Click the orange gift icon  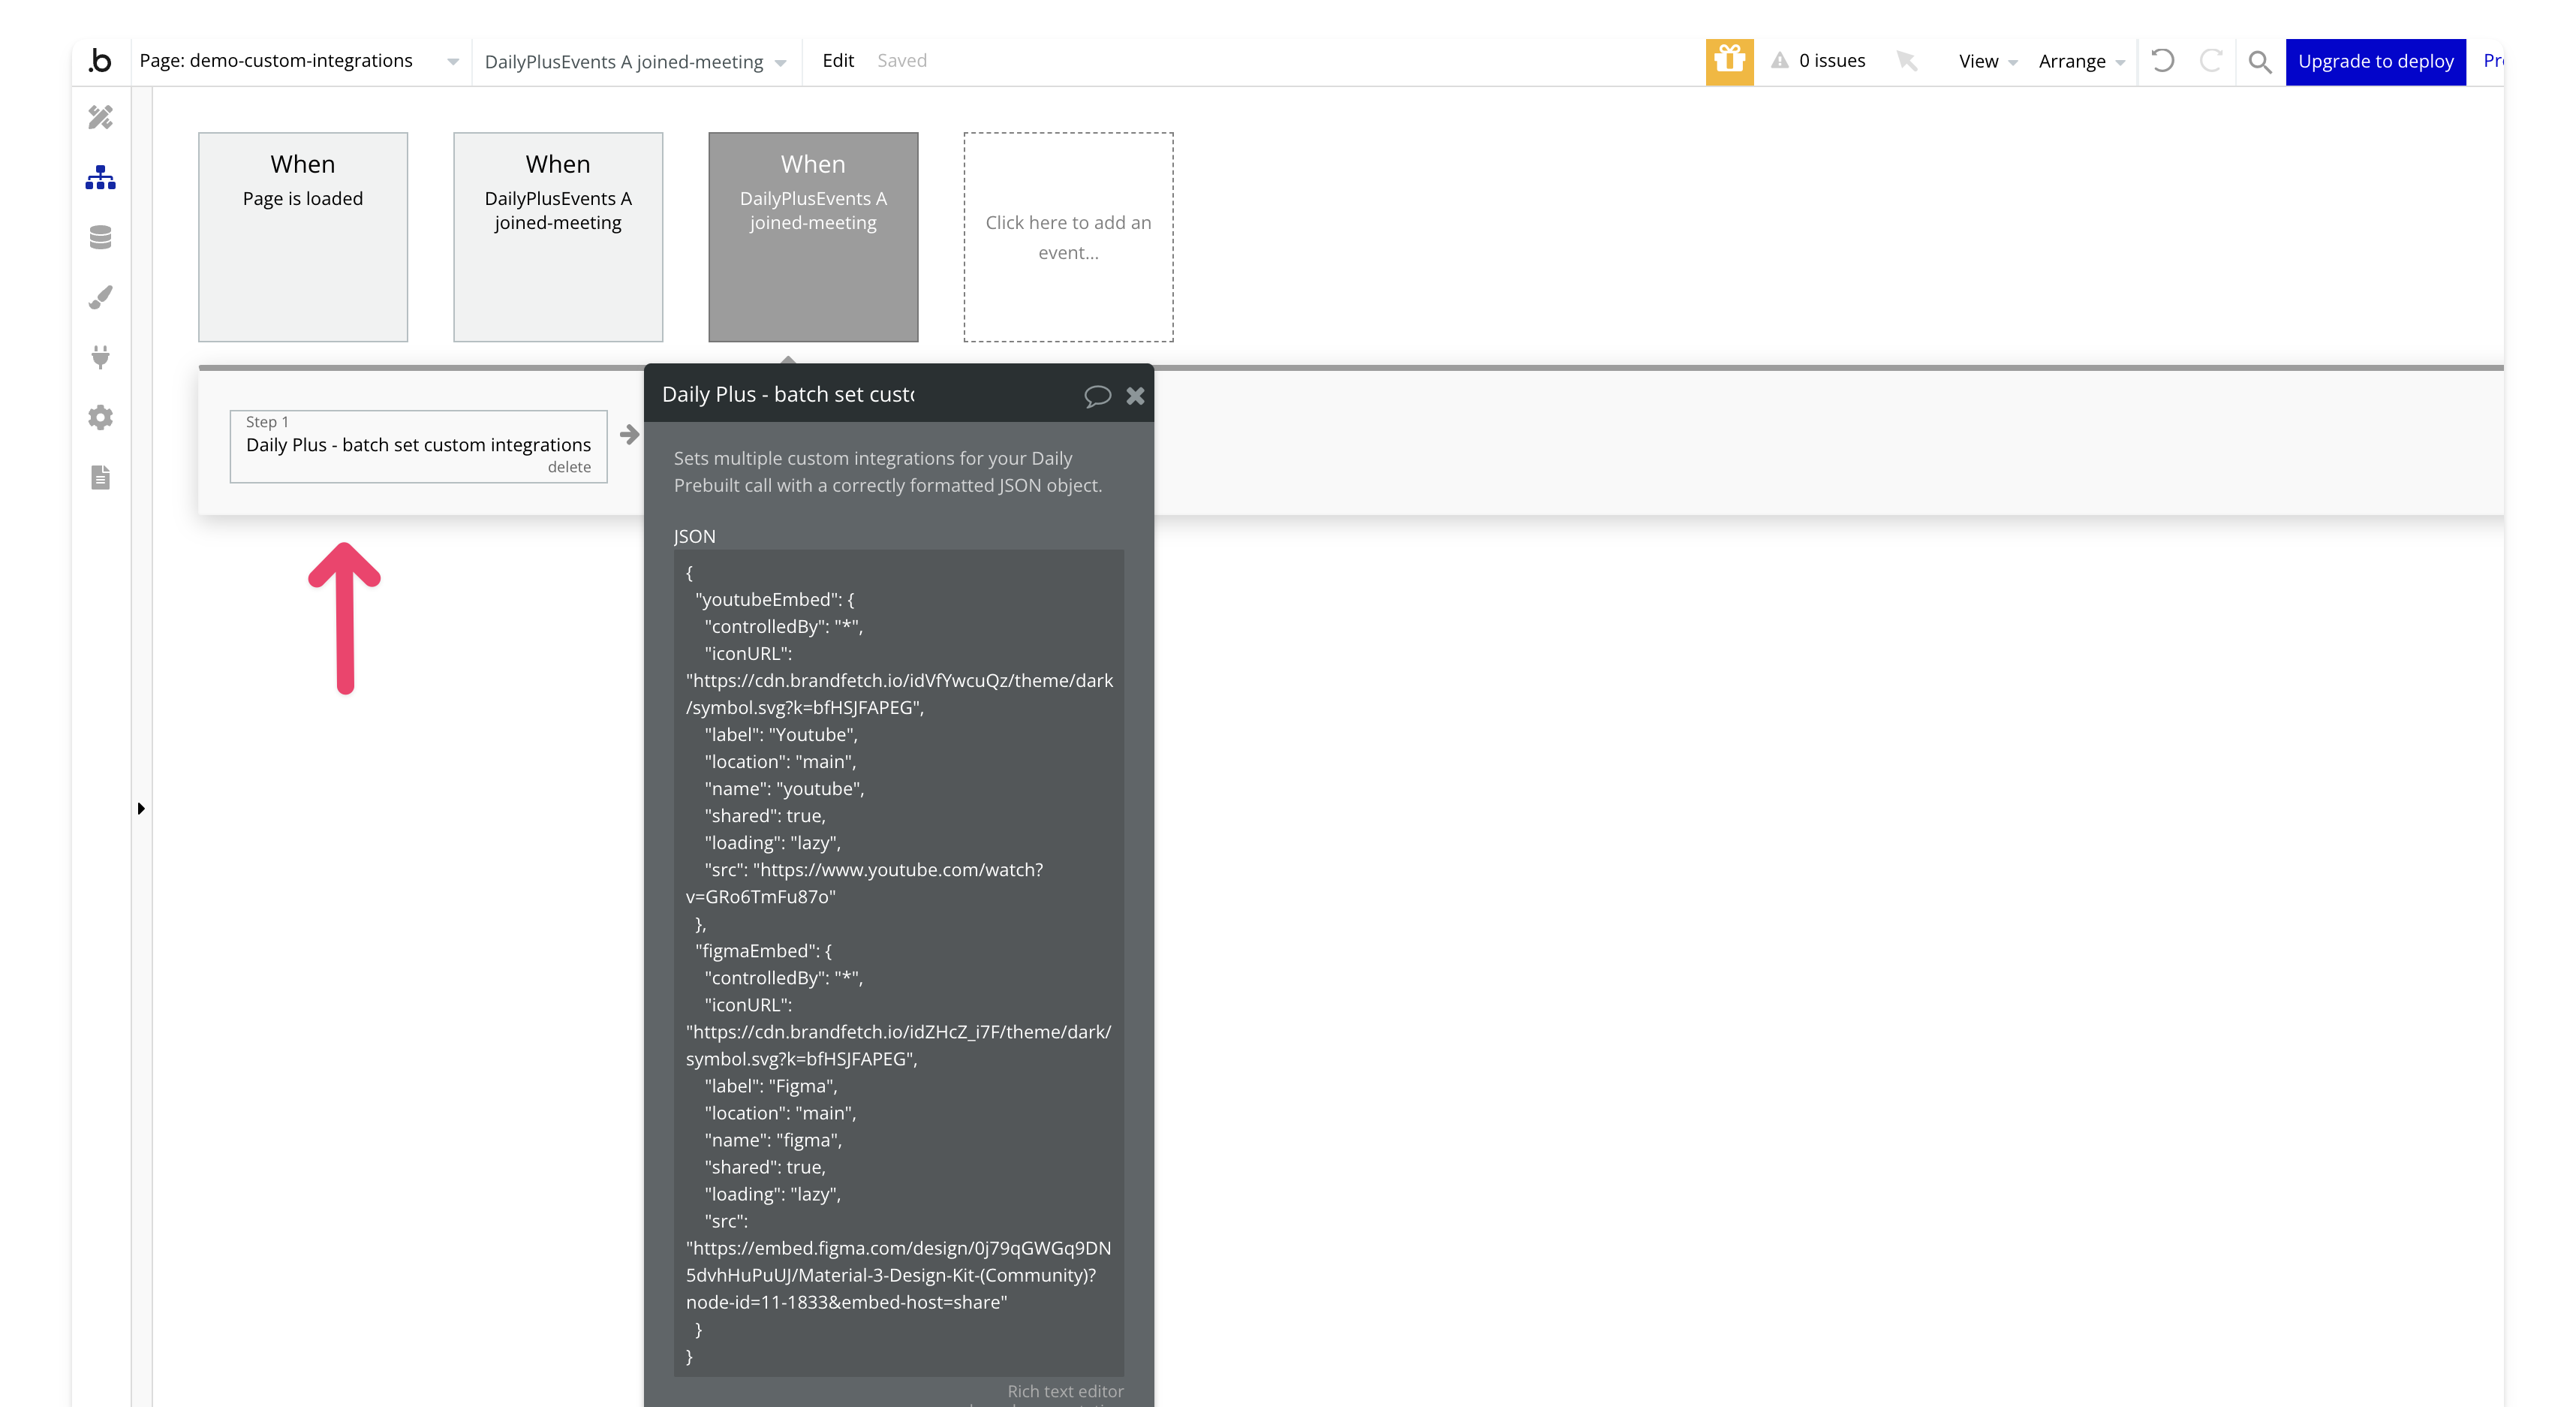point(1729,61)
